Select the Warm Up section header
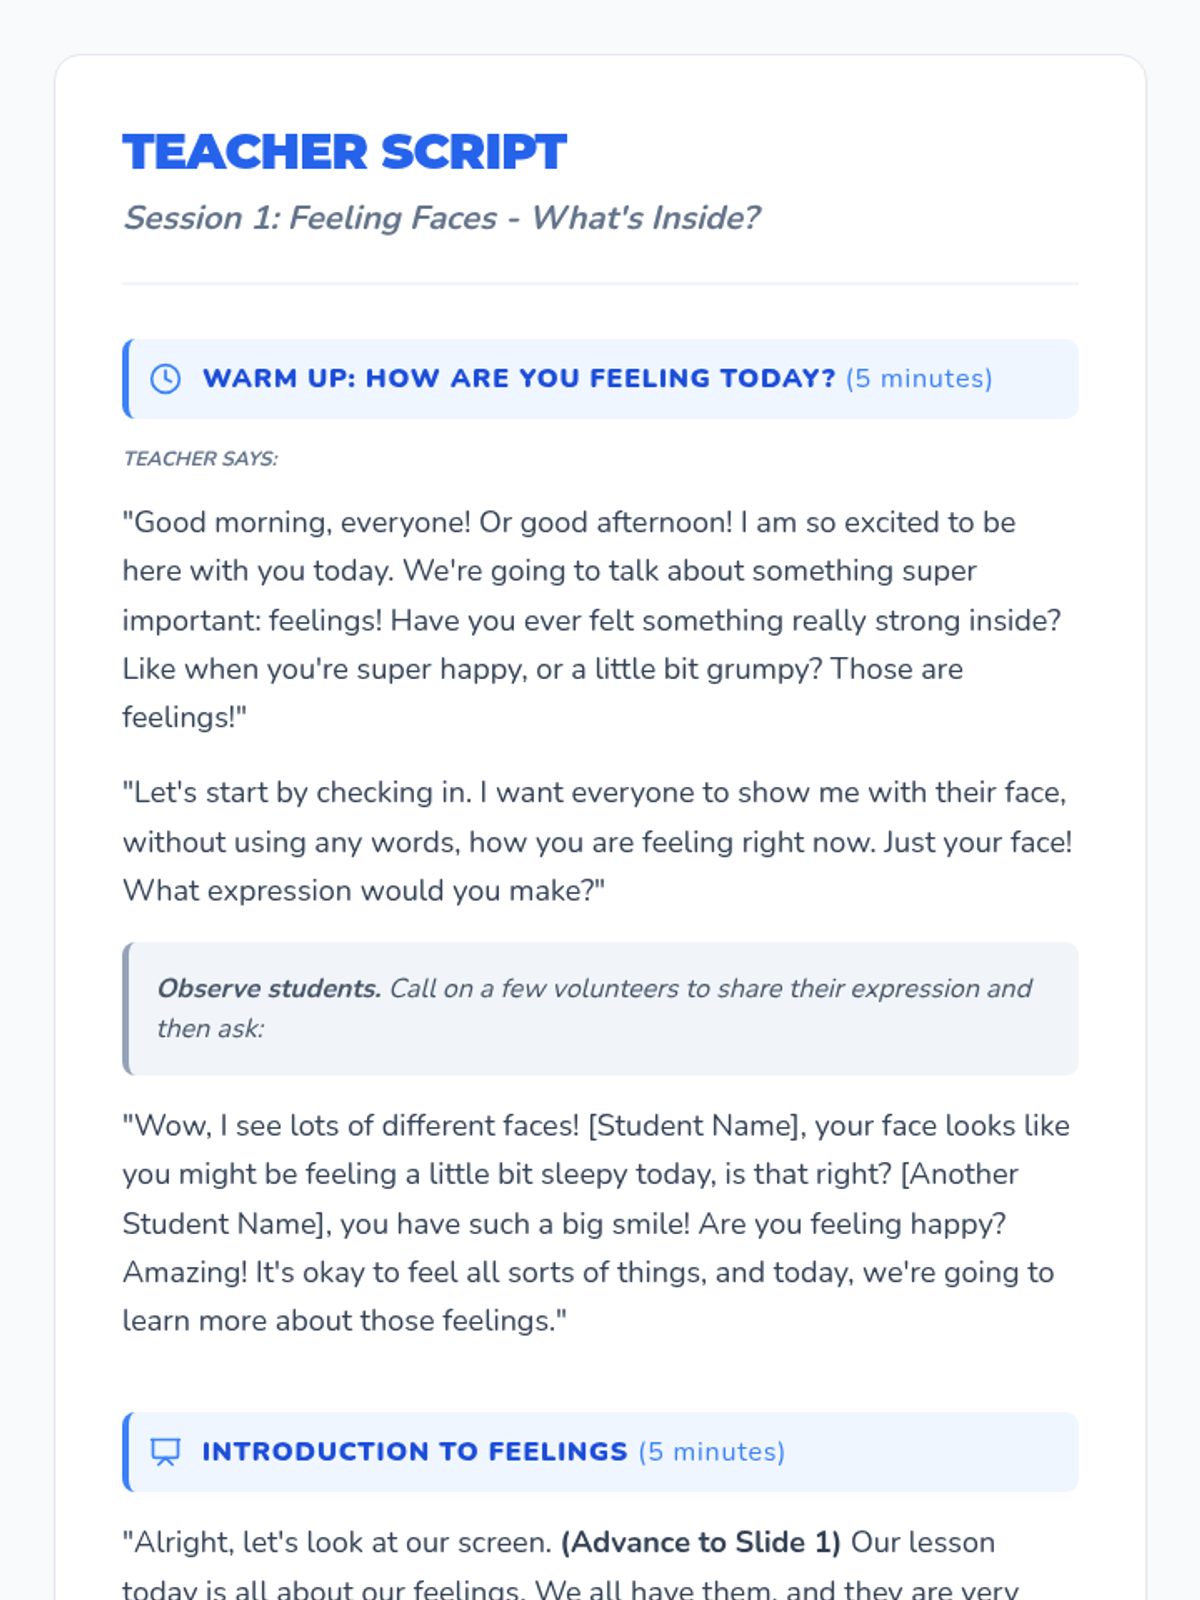 (518, 379)
